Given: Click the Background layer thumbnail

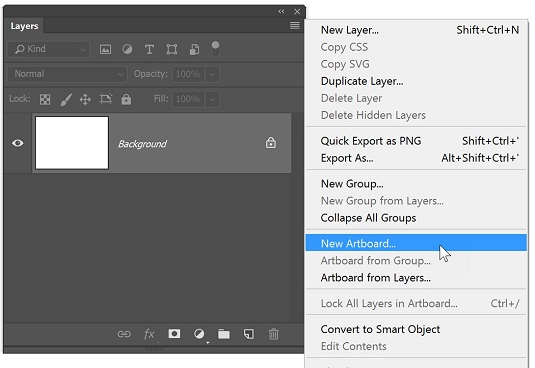Looking at the screenshot, I should [72, 143].
